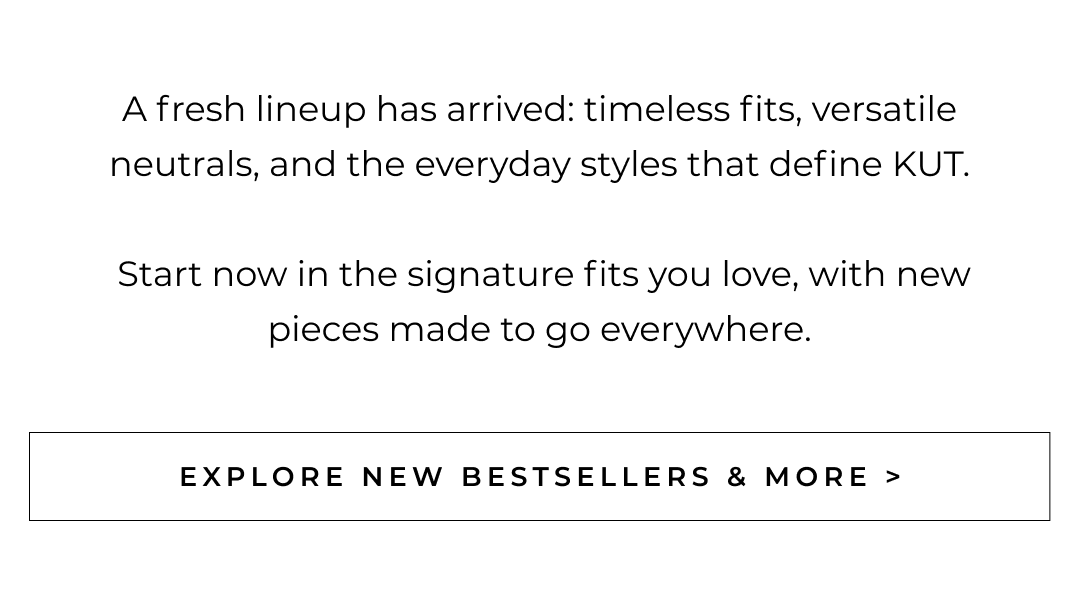
Task: Click the word KUT in the paragraph
Action: 928,164
